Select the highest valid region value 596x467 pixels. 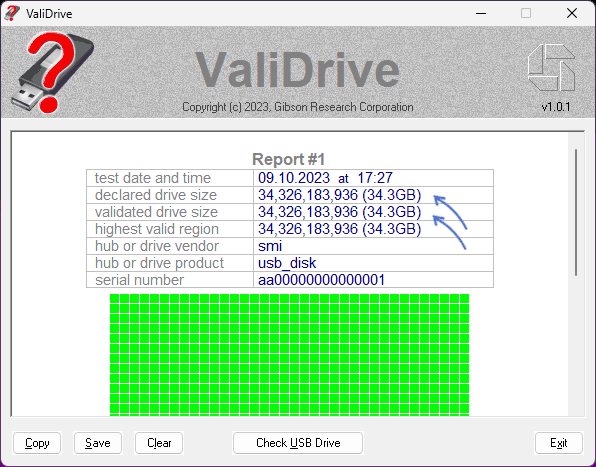pyautogui.click(x=339, y=229)
